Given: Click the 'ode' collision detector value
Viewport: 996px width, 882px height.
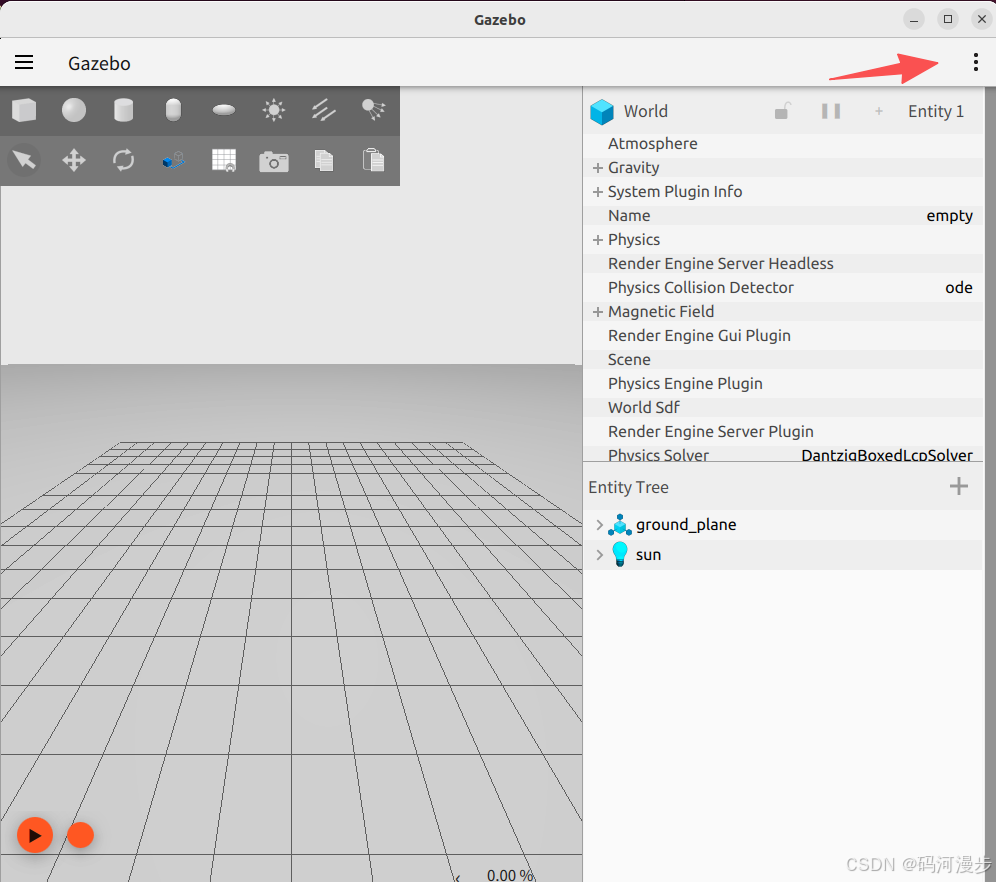Looking at the screenshot, I should [959, 288].
